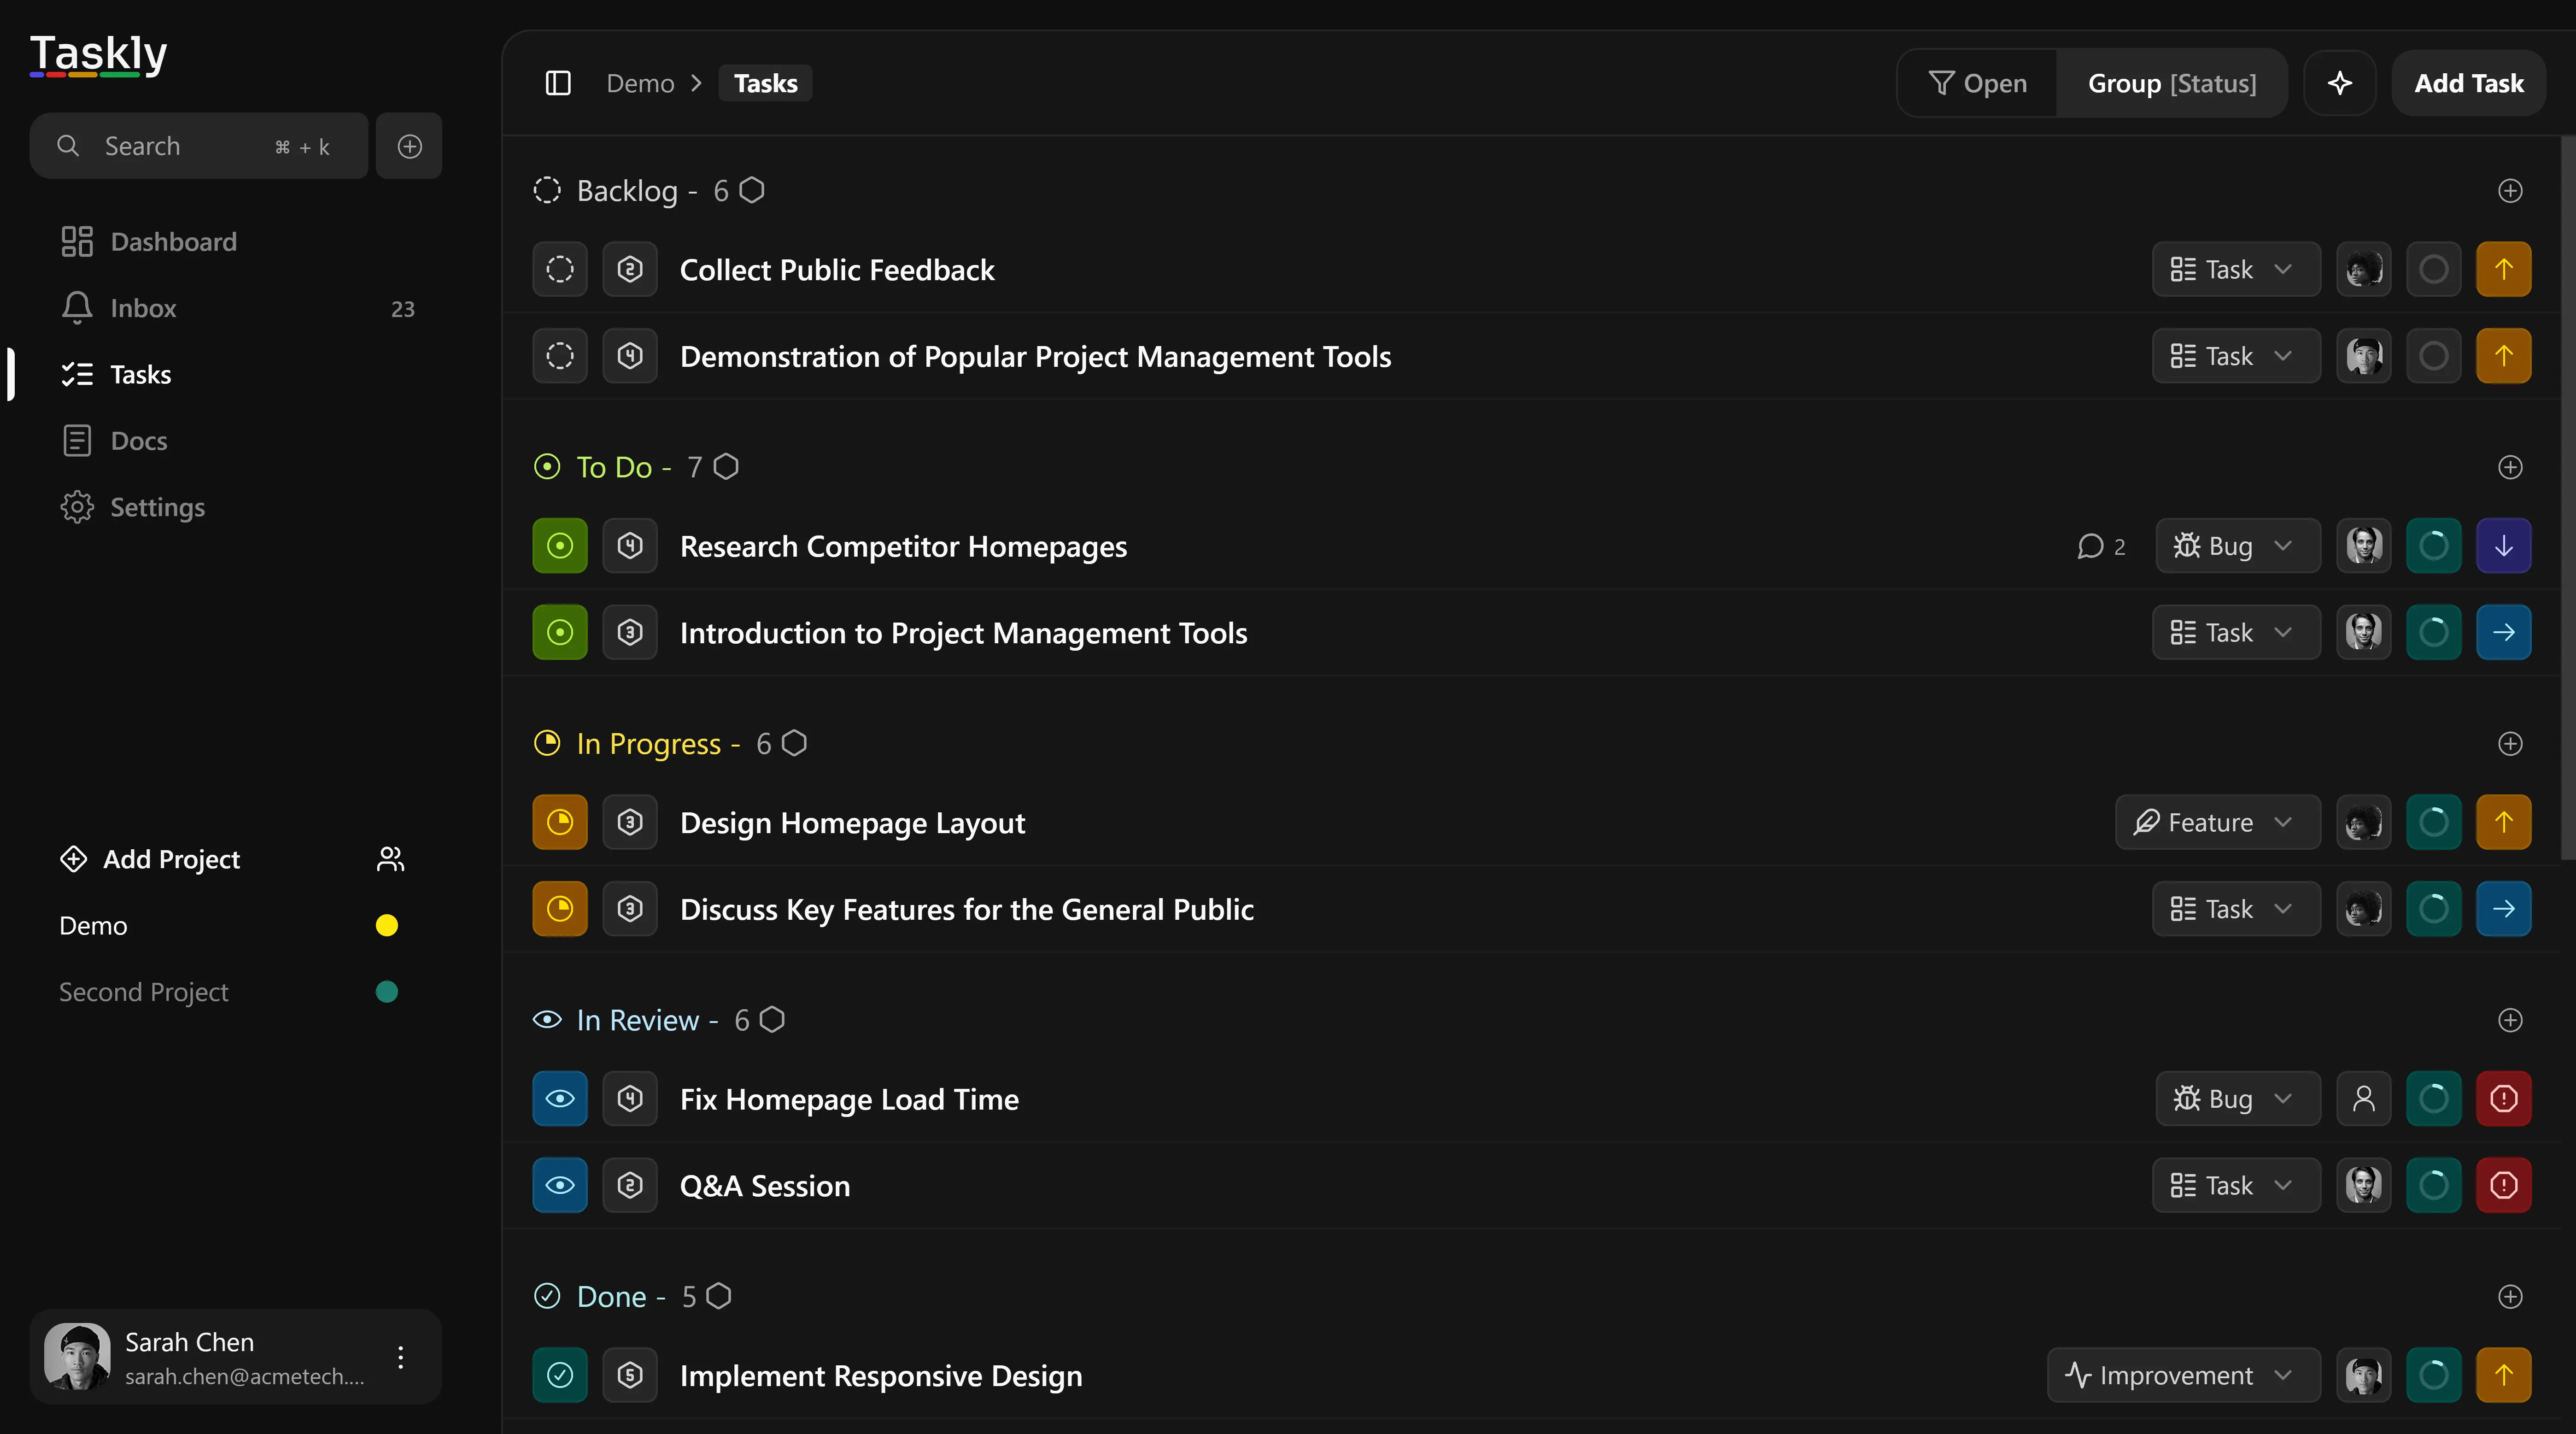
Task: Select the Tasks breadcrumb tab
Action: click(764, 83)
